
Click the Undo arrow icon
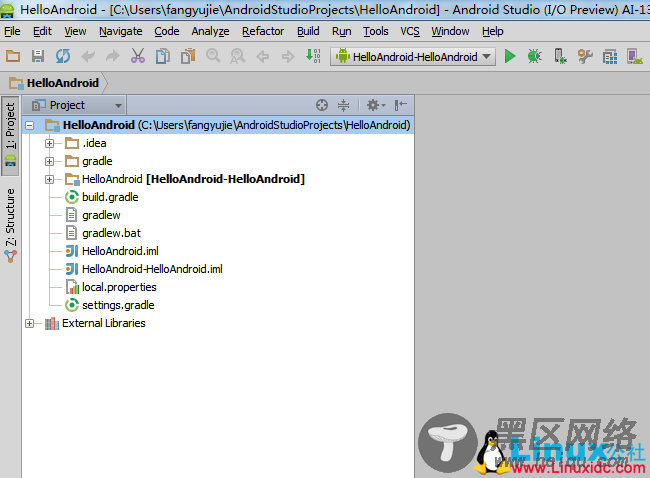[88, 56]
